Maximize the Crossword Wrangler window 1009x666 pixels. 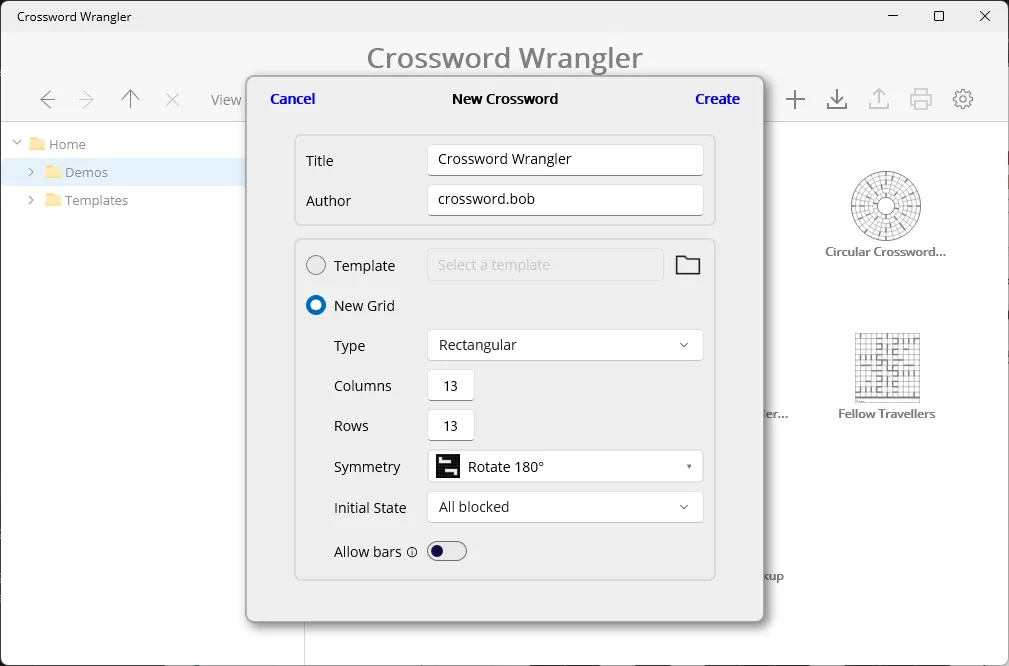tap(939, 16)
